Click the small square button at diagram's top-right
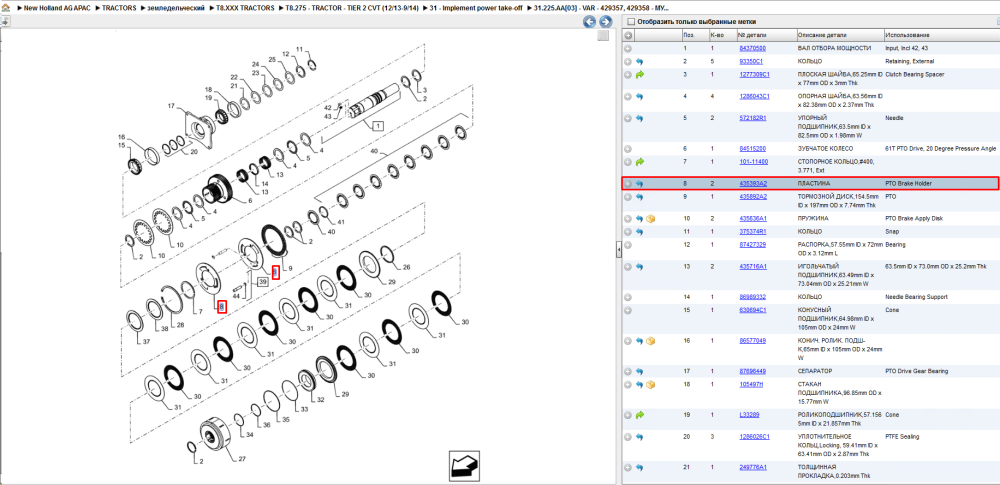Viewport: 1000px width, 485px height. tap(603, 36)
